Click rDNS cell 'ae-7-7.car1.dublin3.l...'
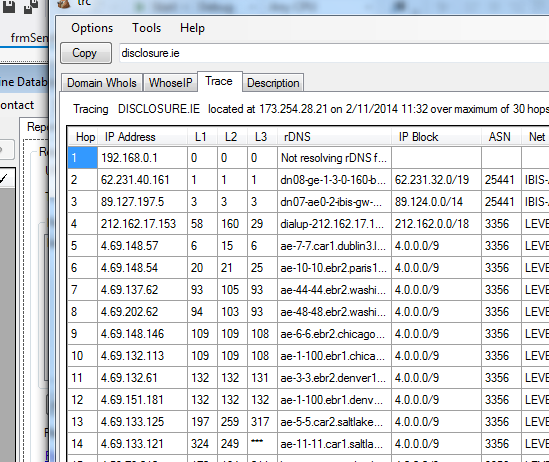 coord(334,246)
